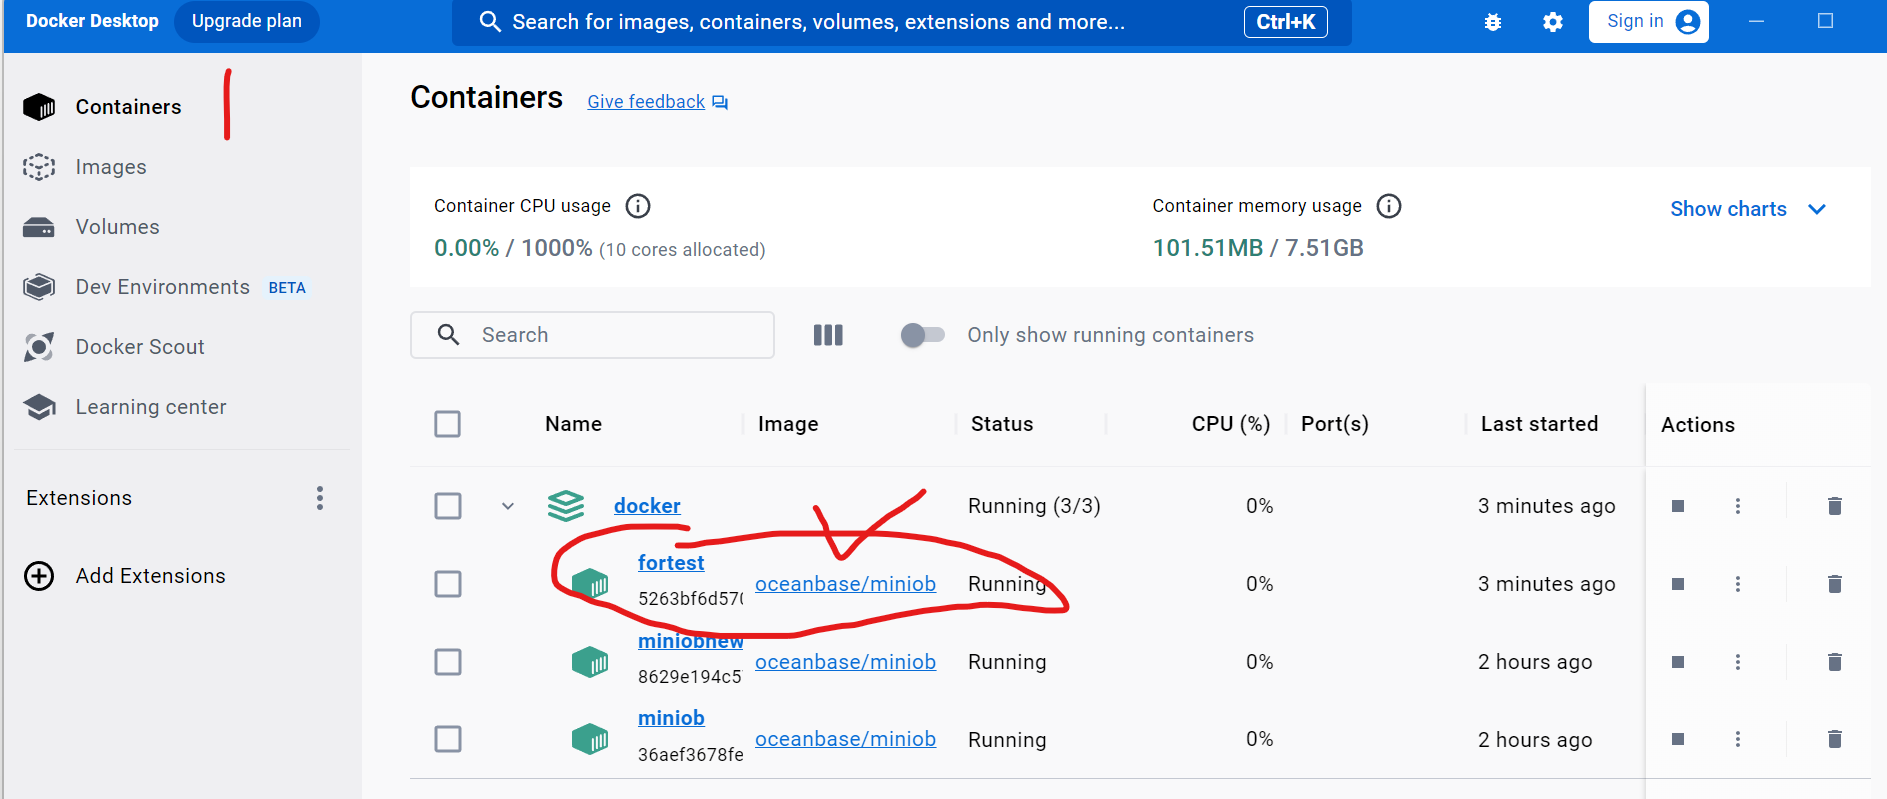Screen dimensions: 1887x799
Task: Click Add Extensions plus icon
Action: pyautogui.click(x=39, y=576)
